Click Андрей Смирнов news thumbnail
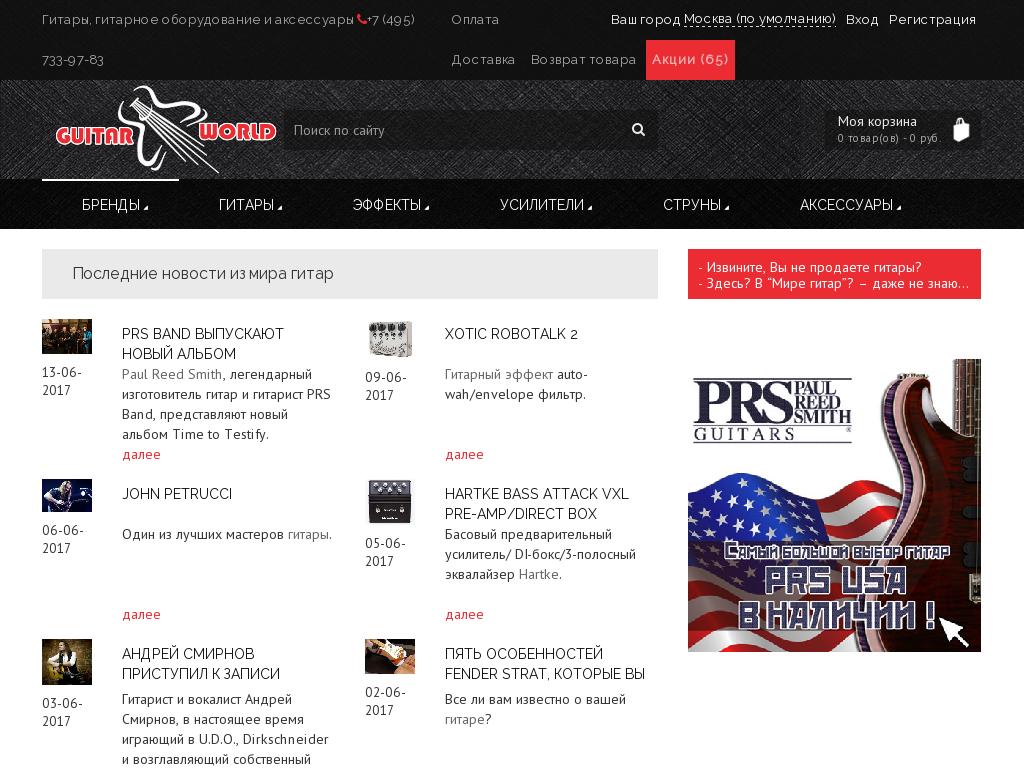The width and height of the screenshot is (1024, 768). (67, 662)
